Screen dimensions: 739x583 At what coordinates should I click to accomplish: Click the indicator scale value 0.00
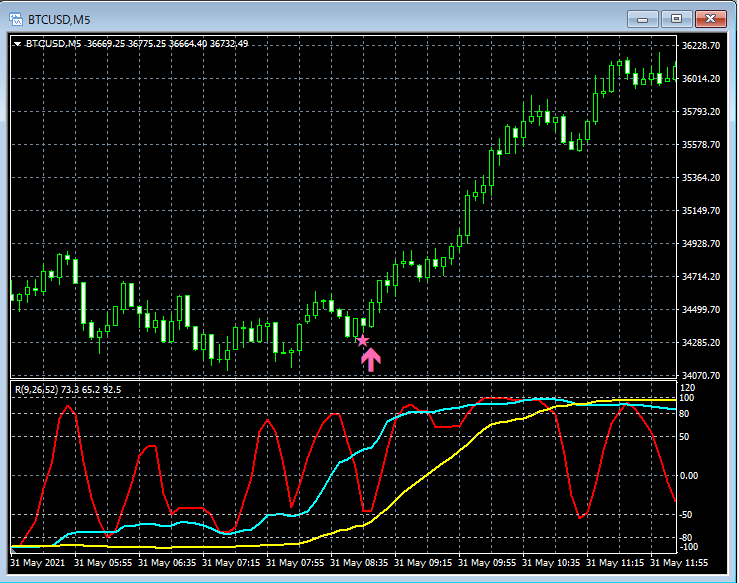(x=689, y=476)
